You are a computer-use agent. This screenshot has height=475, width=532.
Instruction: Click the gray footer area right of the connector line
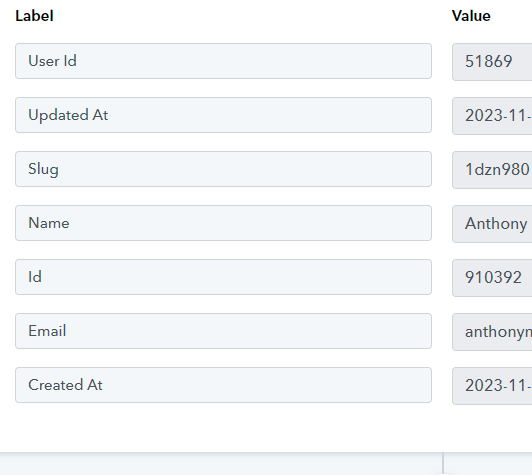point(488,464)
